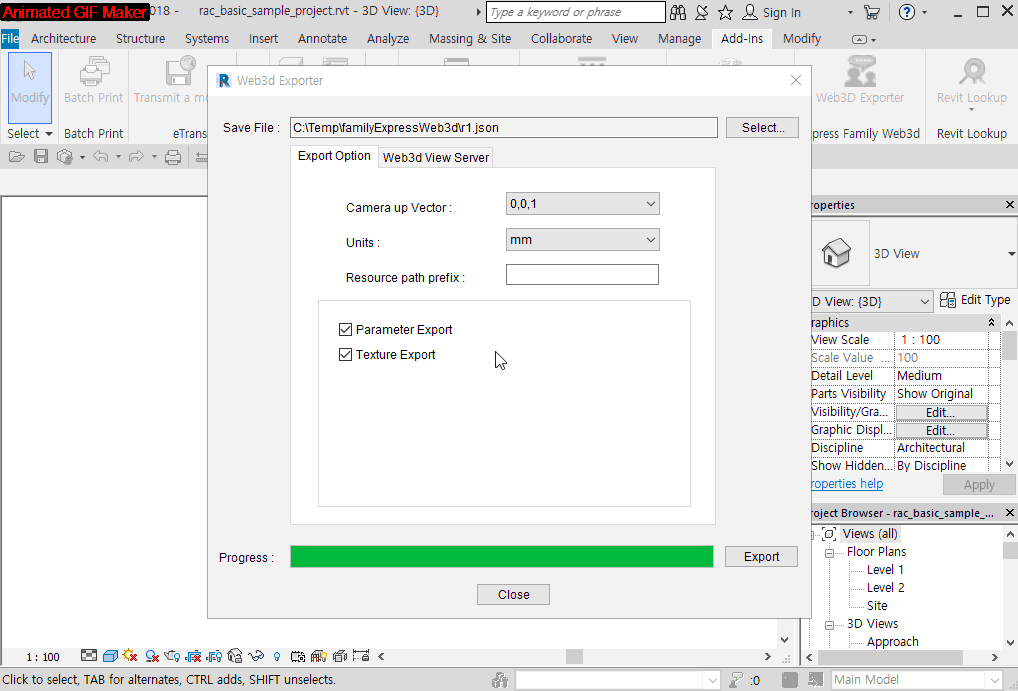Click the star favorites icon in the title bar
Image resolution: width=1018 pixels, height=691 pixels.
(x=725, y=12)
